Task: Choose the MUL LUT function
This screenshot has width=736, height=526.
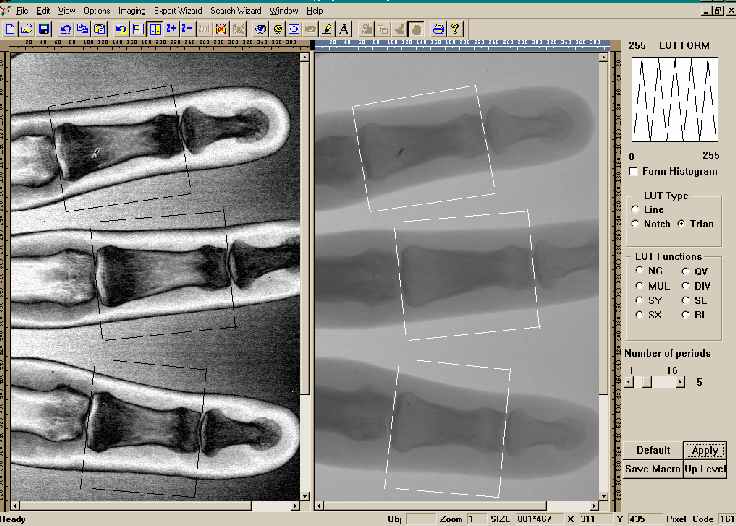Action: tap(639, 285)
